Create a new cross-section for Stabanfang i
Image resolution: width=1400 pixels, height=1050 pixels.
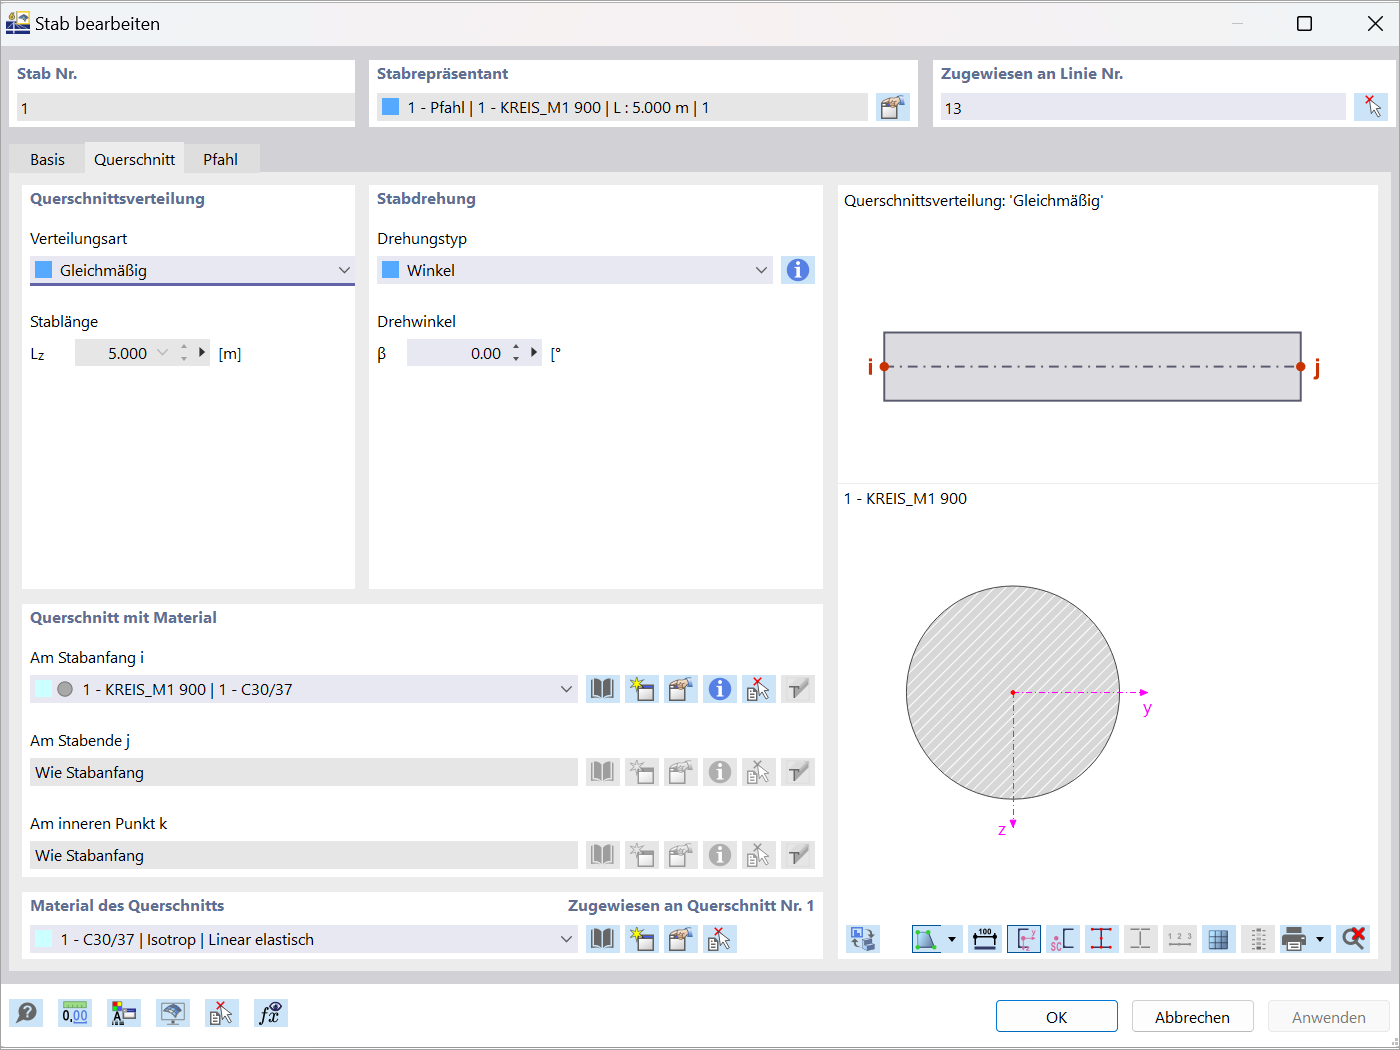pos(641,689)
